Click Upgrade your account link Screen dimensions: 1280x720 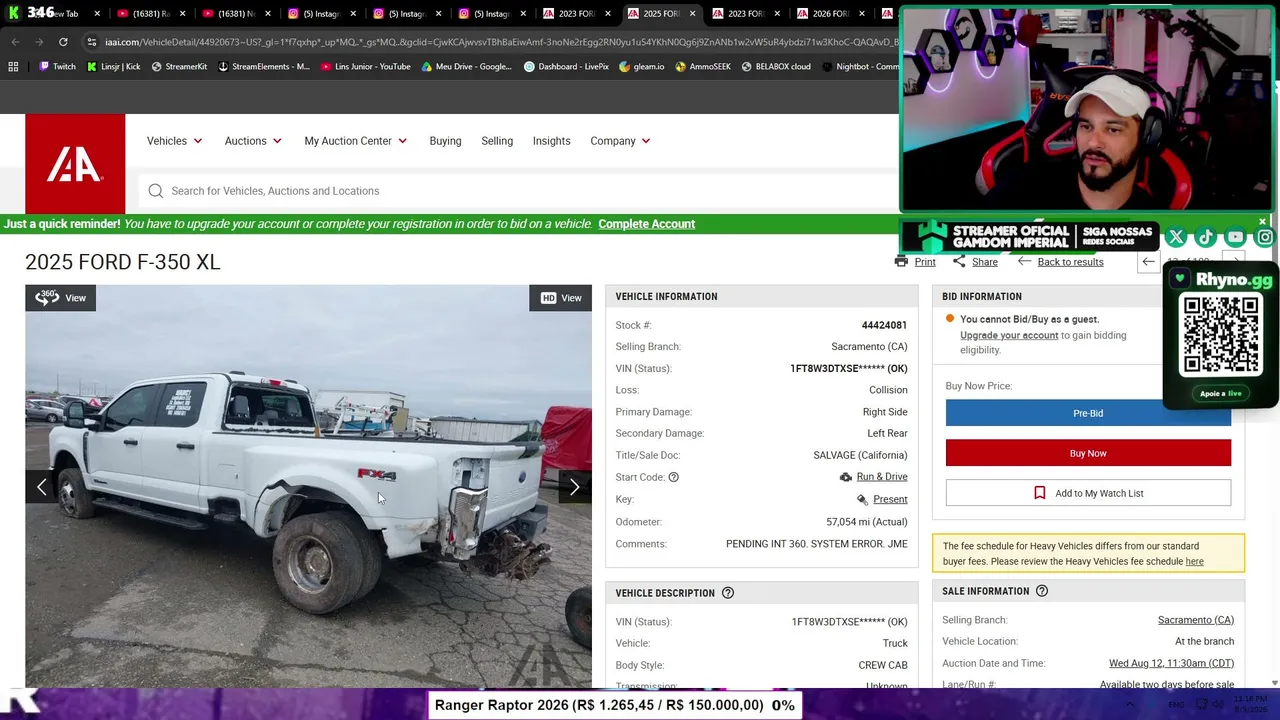pos(1009,335)
